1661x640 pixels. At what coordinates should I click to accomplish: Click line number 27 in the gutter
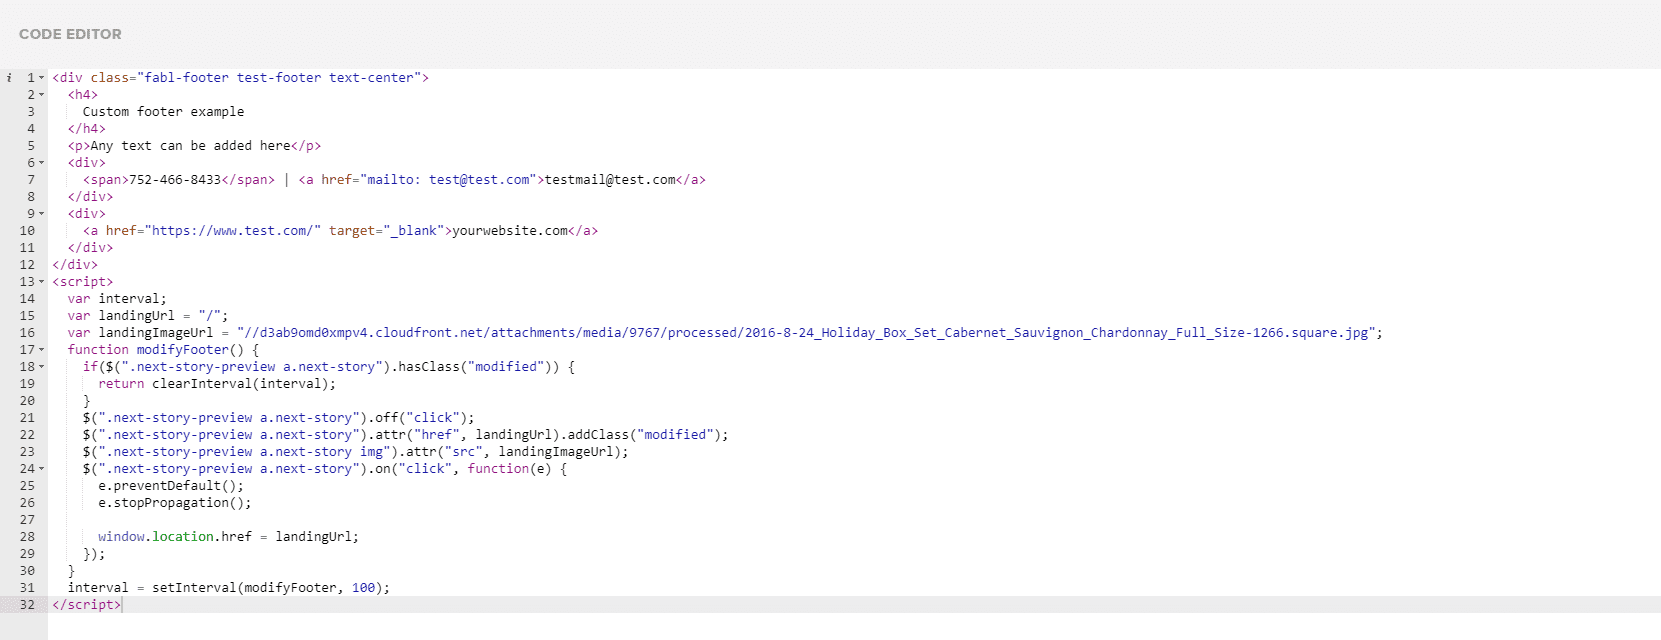coord(27,520)
